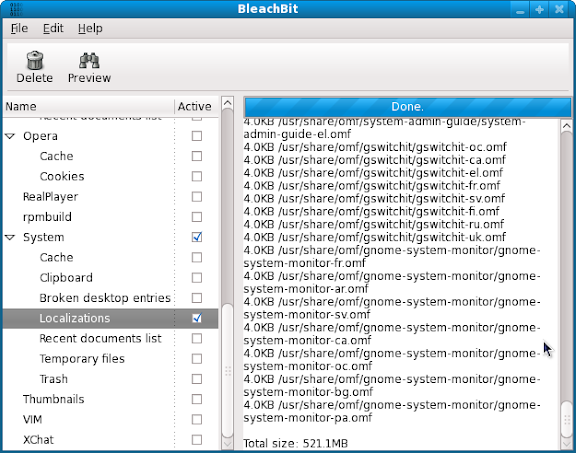The image size is (576, 453).
Task: Tick the System Recent documents list checkbox
Action: coord(197,338)
